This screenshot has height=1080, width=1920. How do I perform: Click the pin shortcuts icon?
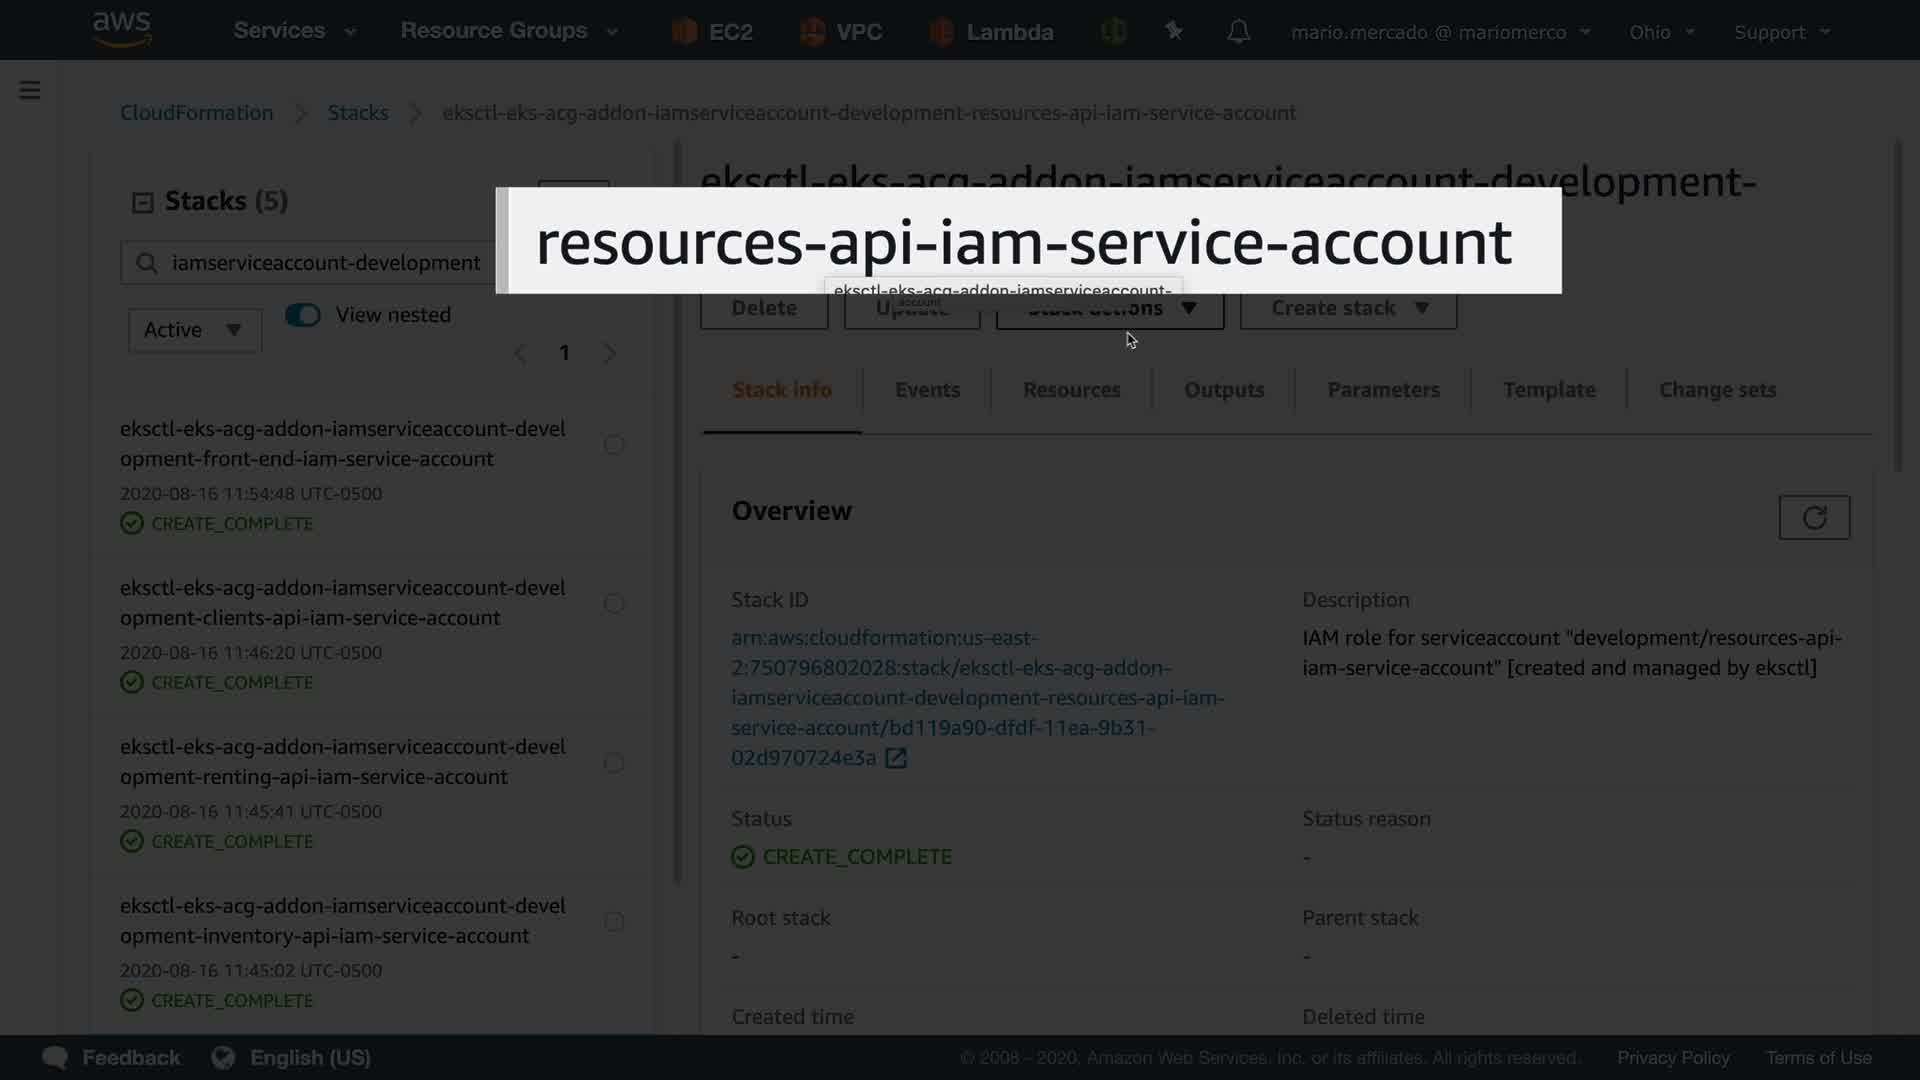(x=1174, y=32)
